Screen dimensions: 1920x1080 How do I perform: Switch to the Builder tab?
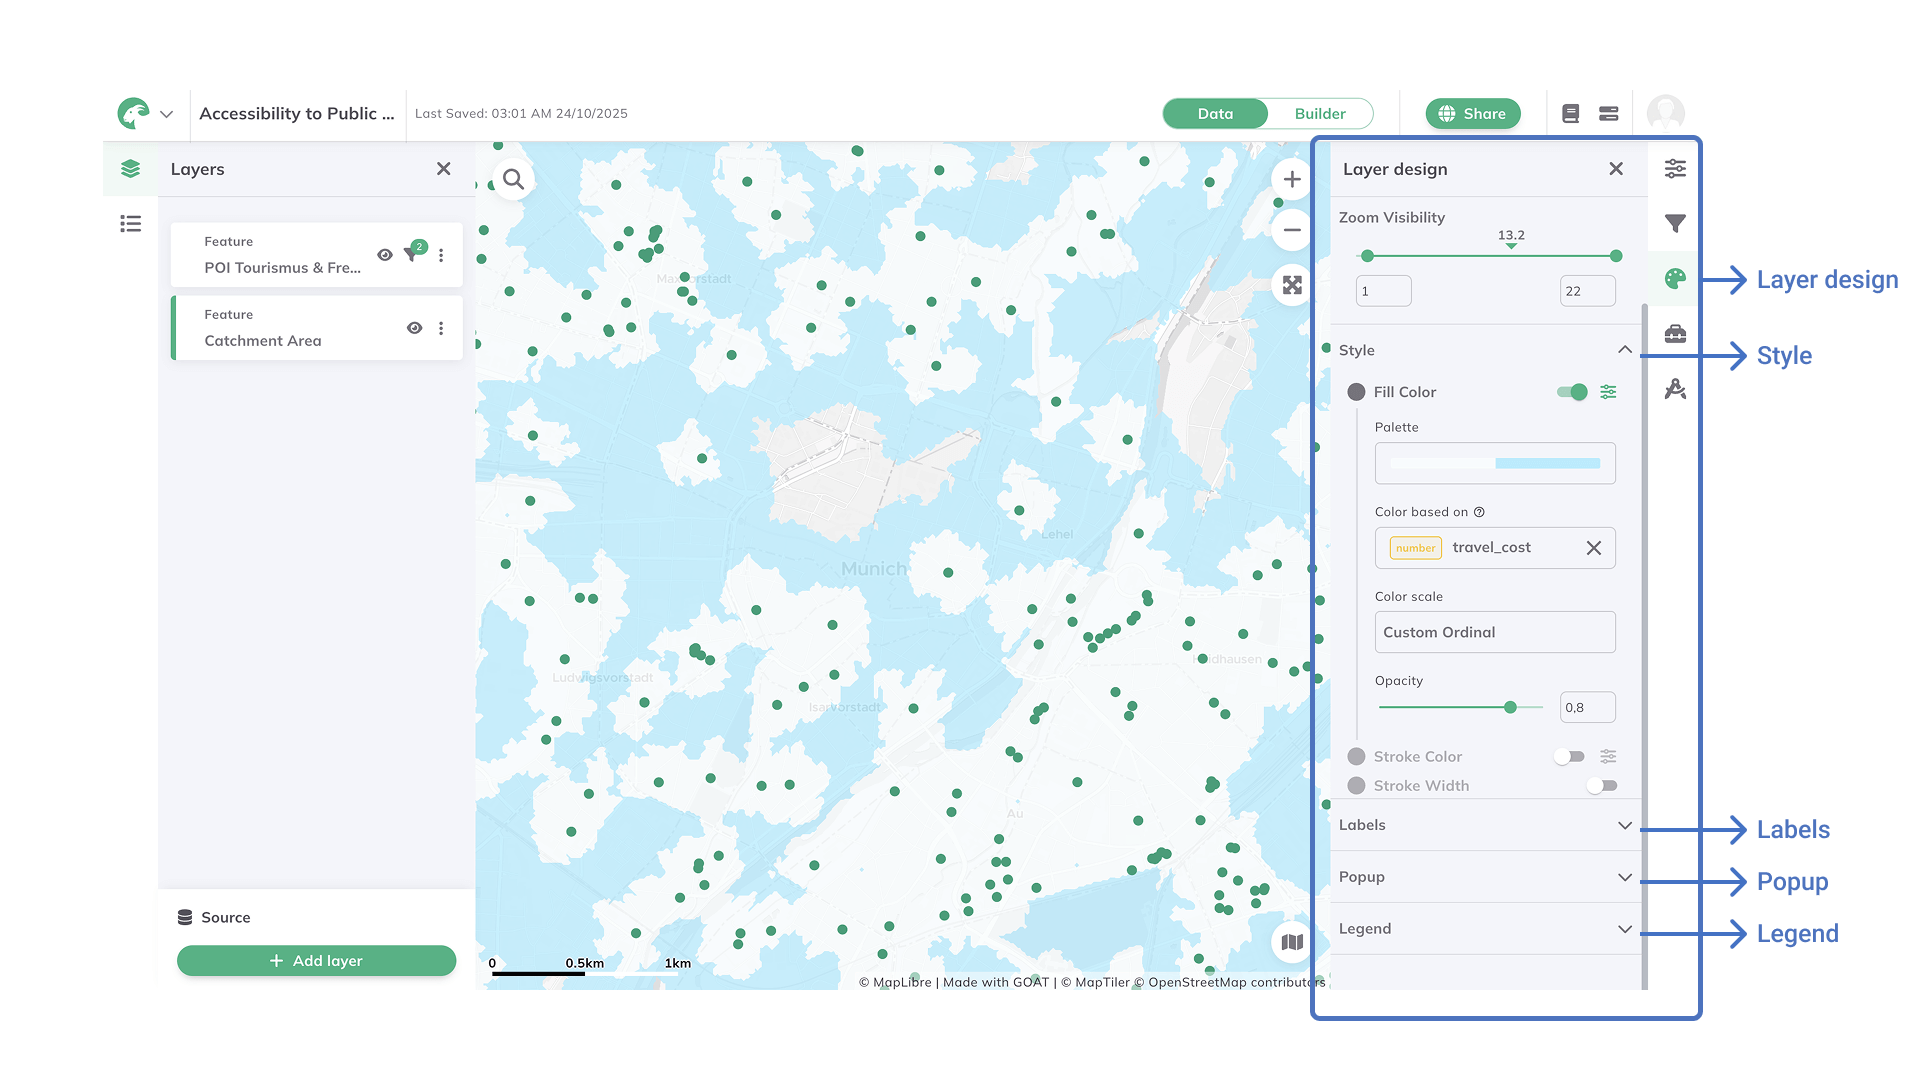click(1319, 114)
